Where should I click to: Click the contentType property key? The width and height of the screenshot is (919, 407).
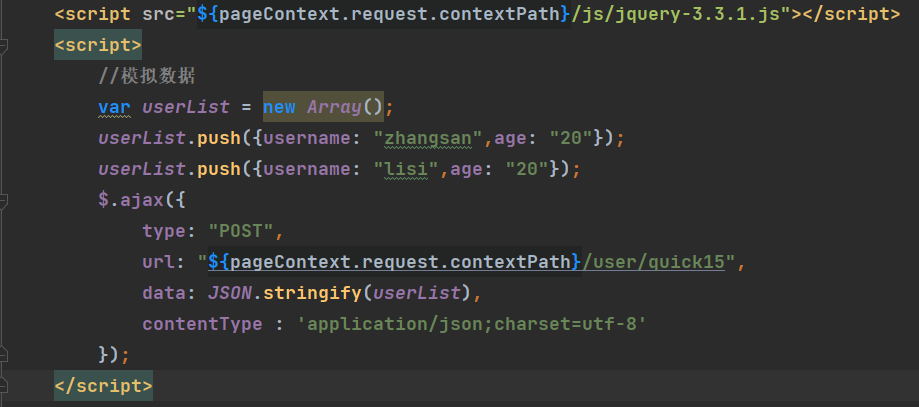[202, 324]
